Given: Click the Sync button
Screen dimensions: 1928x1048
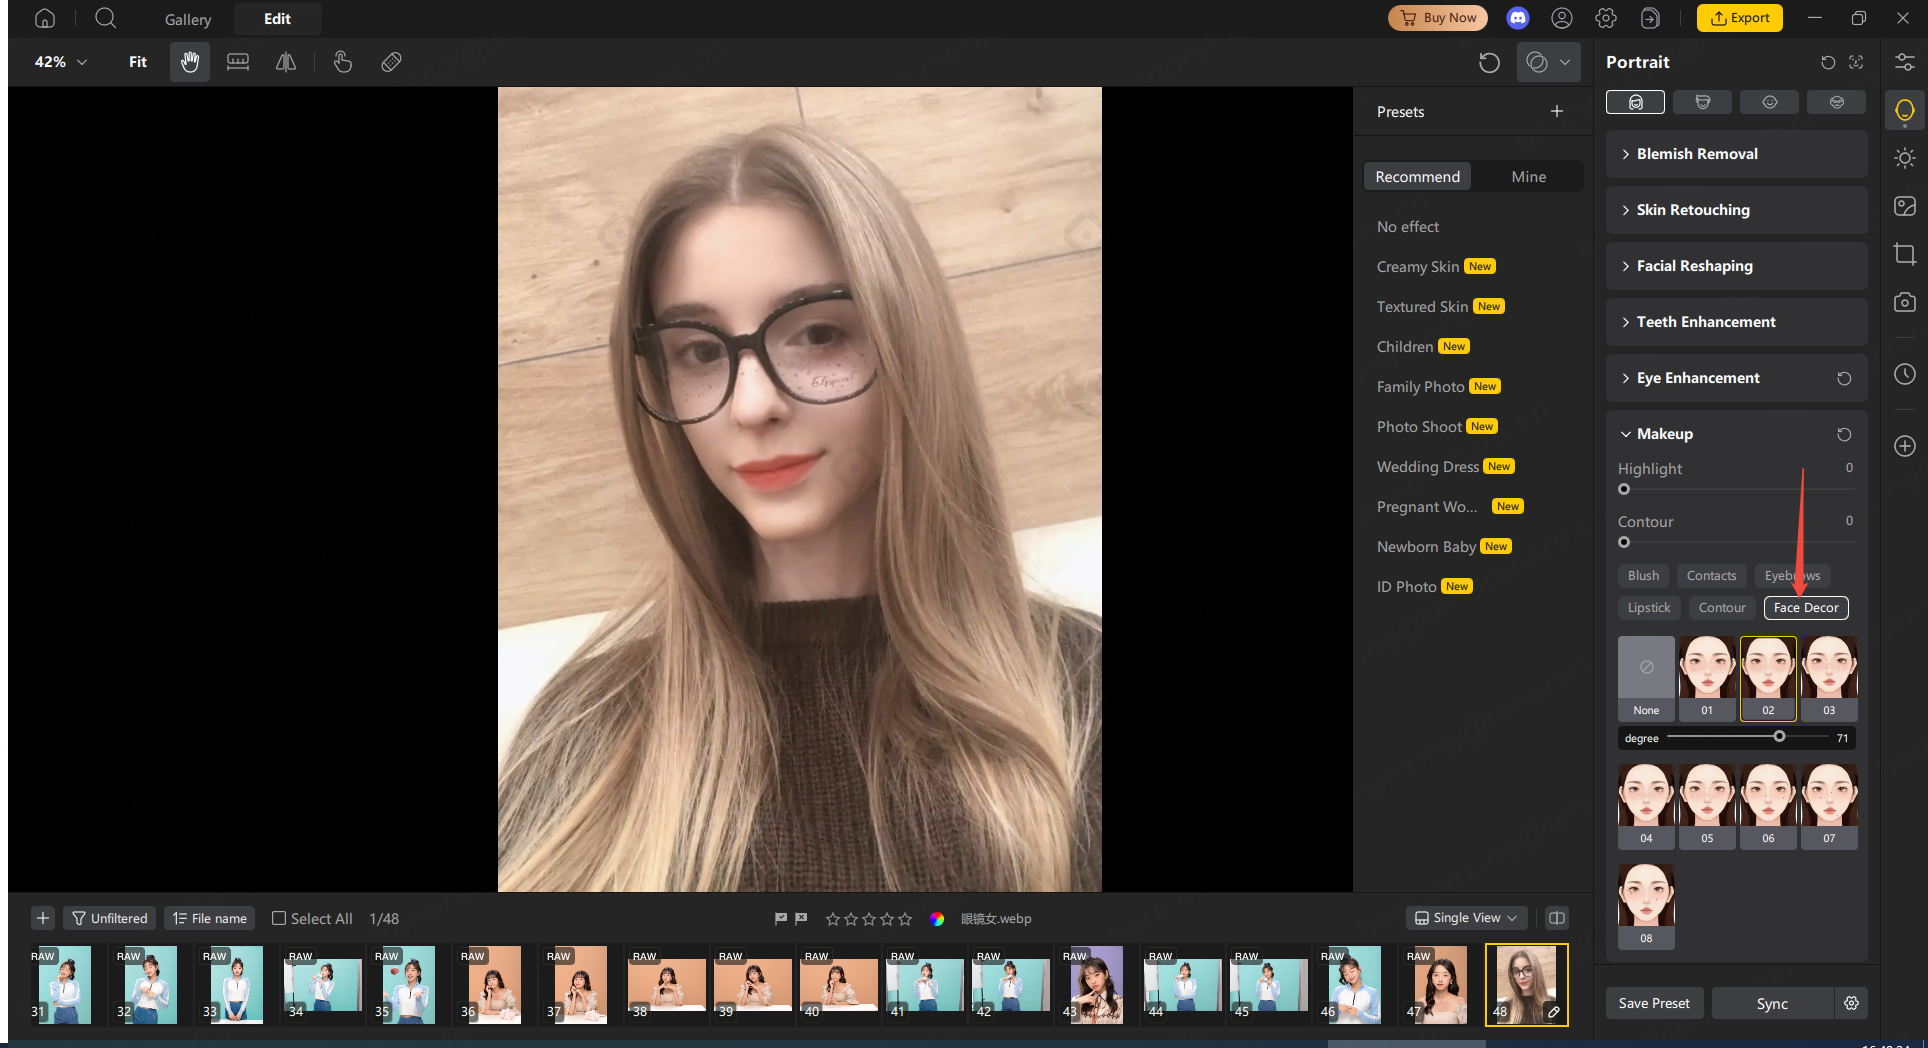Looking at the screenshot, I should pos(1772,1003).
